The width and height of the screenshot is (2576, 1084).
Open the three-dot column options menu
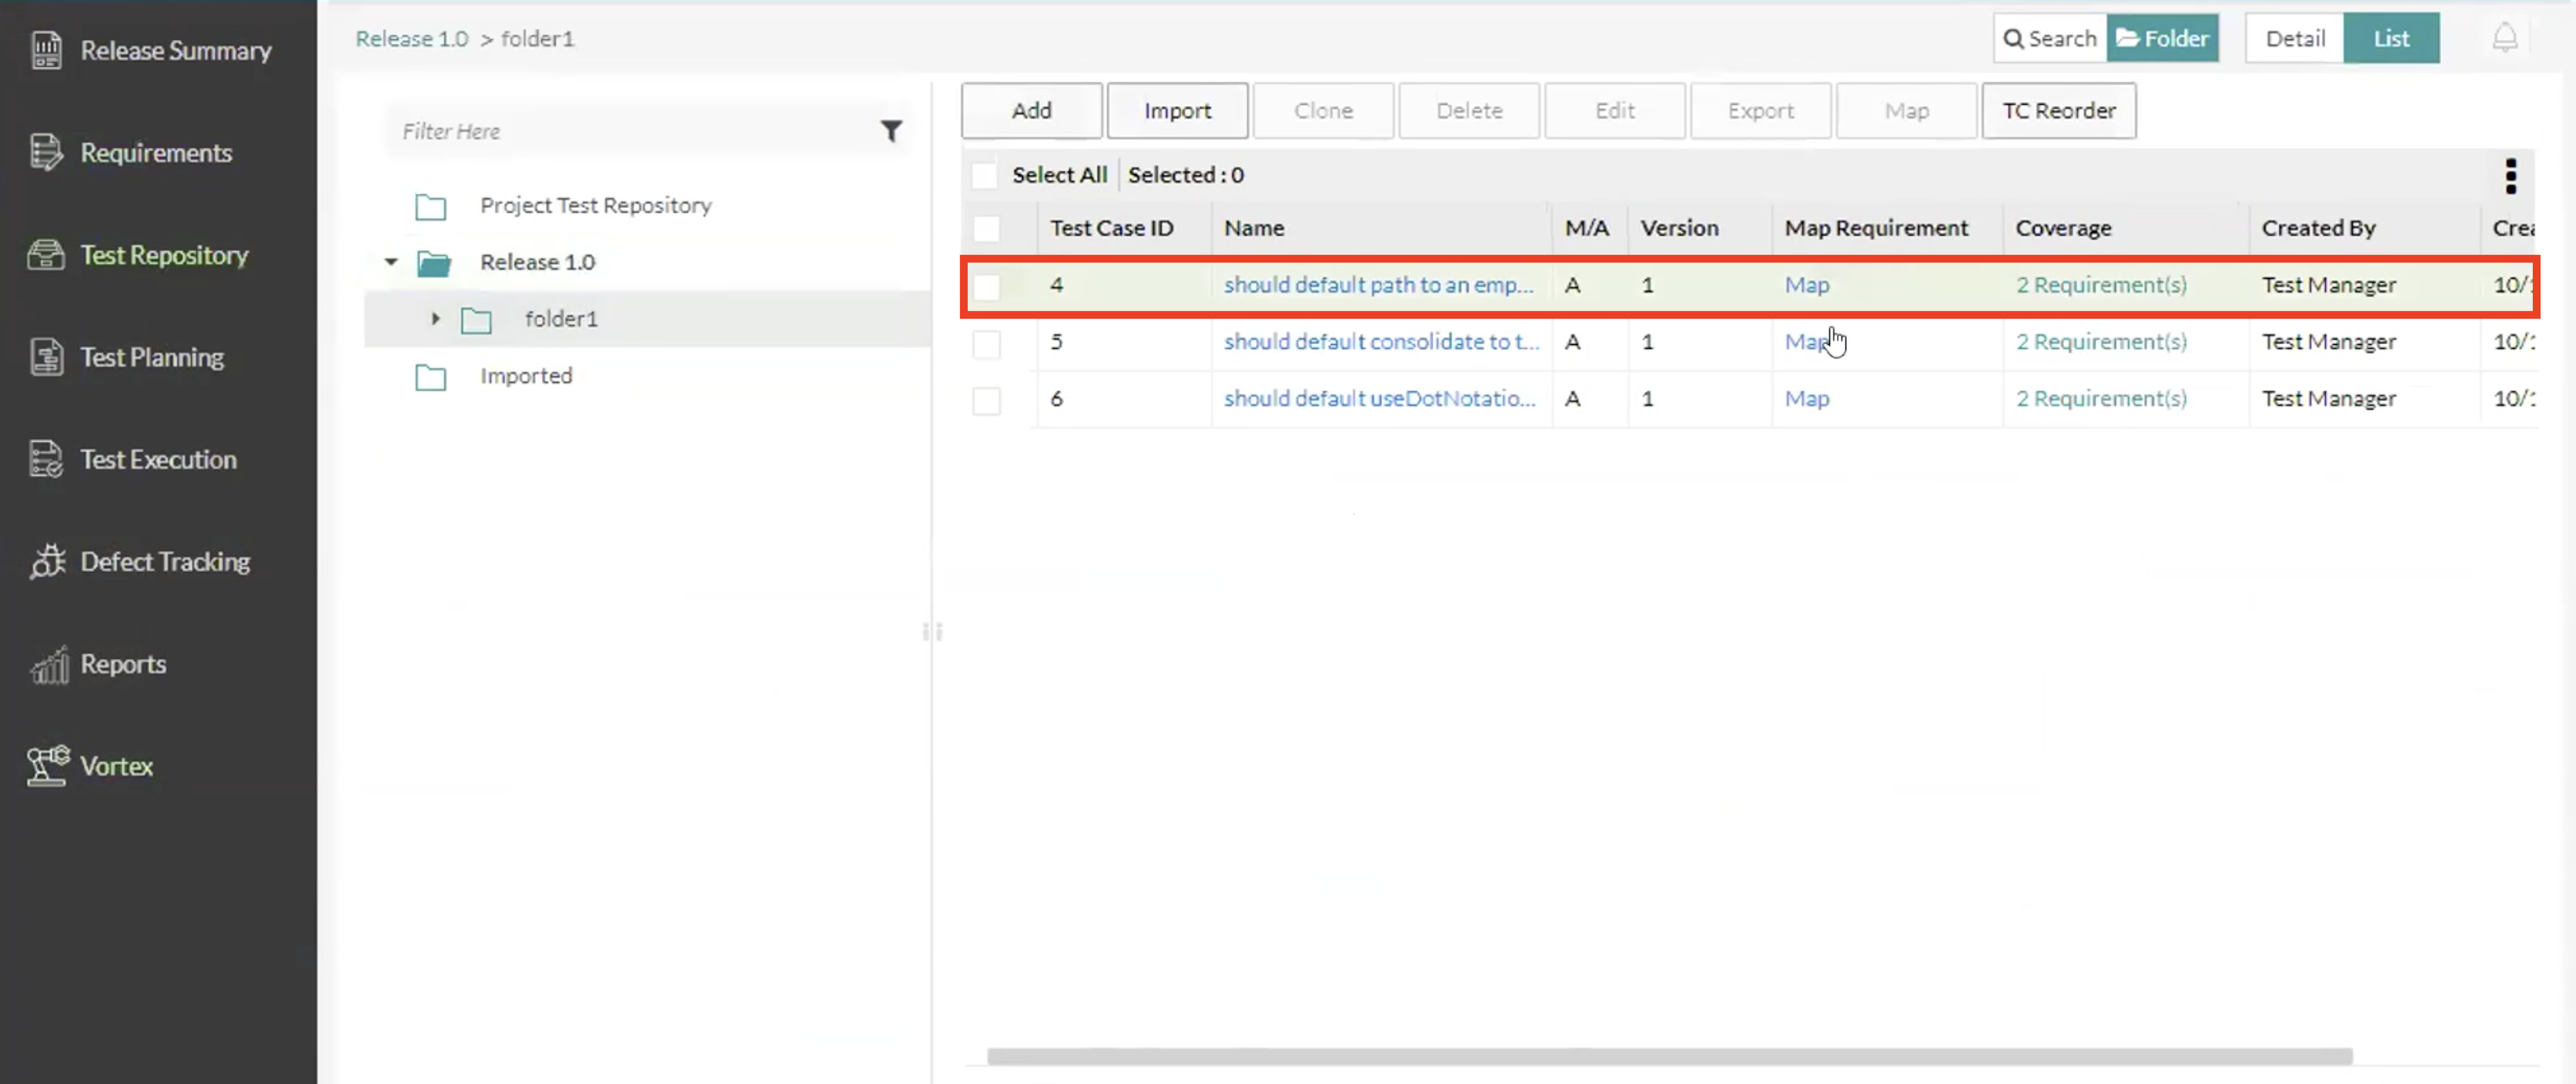point(2510,176)
